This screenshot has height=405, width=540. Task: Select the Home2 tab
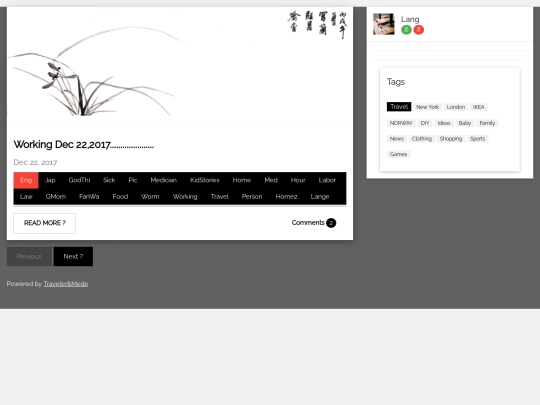click(x=287, y=197)
